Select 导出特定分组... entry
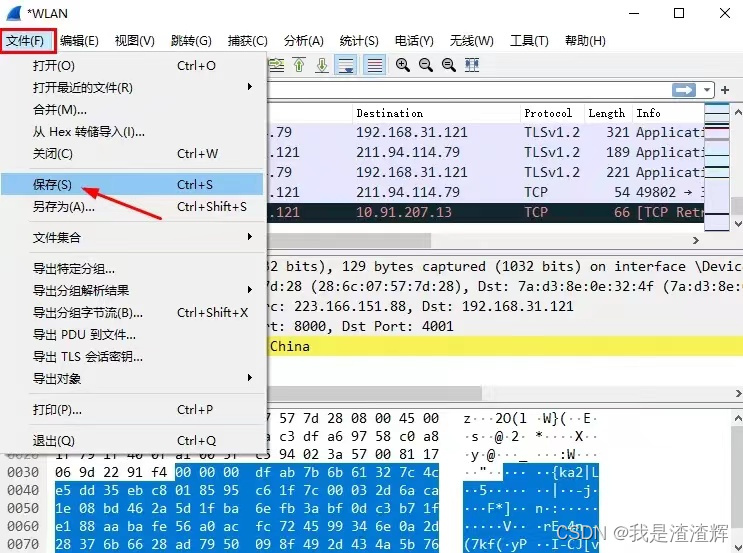The width and height of the screenshot is (743, 553). (132, 269)
